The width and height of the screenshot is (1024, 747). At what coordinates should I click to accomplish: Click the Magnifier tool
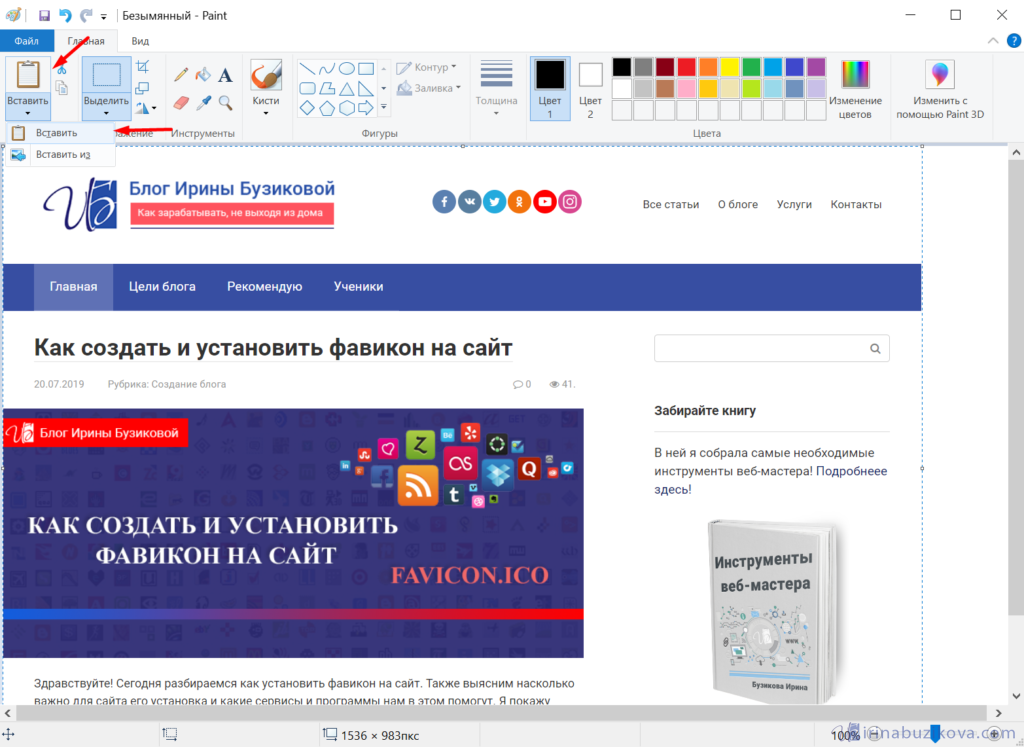(226, 102)
